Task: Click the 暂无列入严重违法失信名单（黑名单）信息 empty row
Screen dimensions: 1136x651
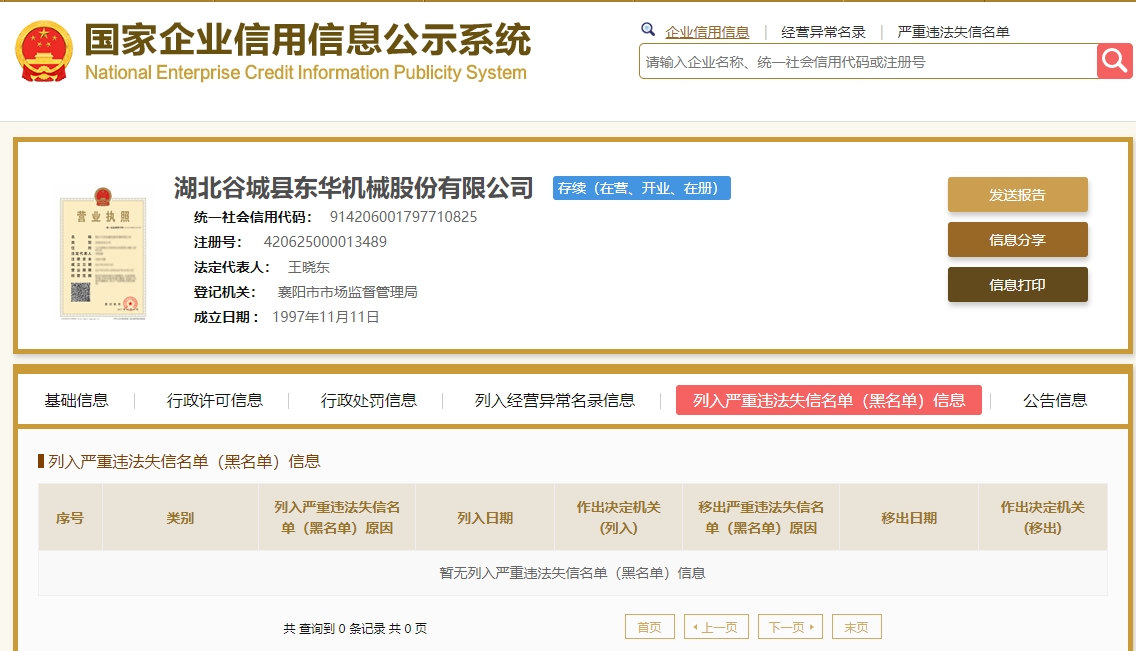Action: coord(572,573)
